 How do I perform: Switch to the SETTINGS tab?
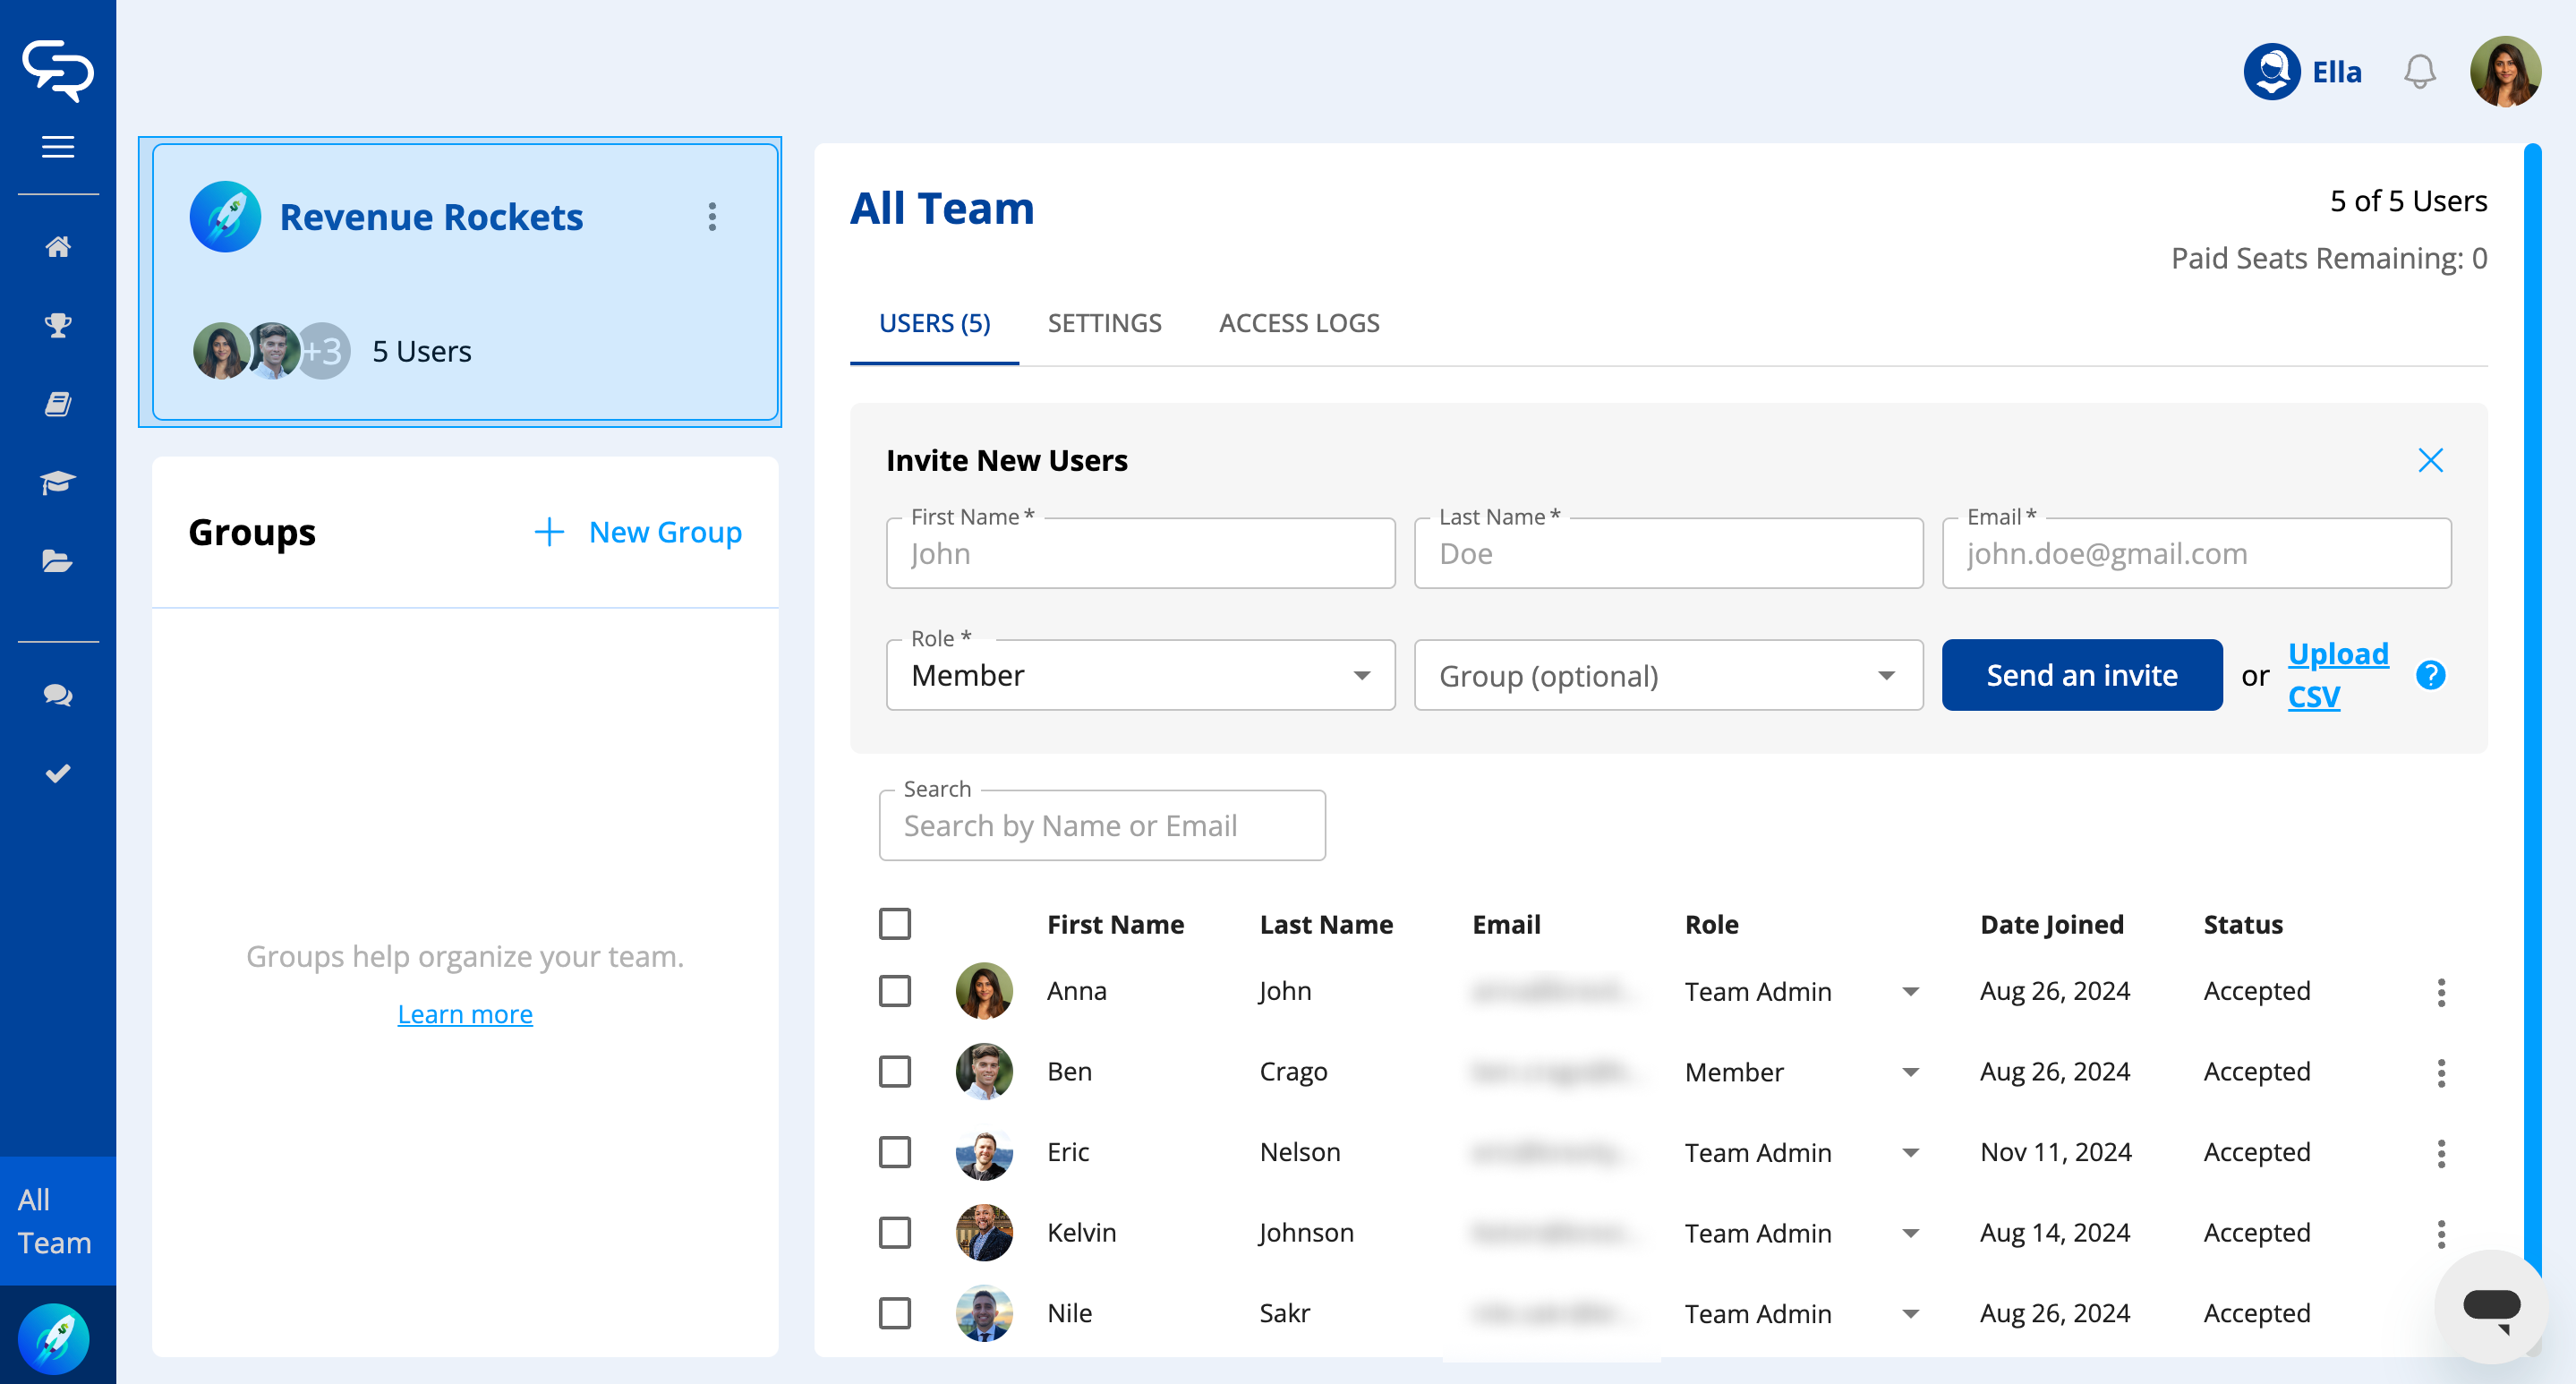click(1104, 323)
